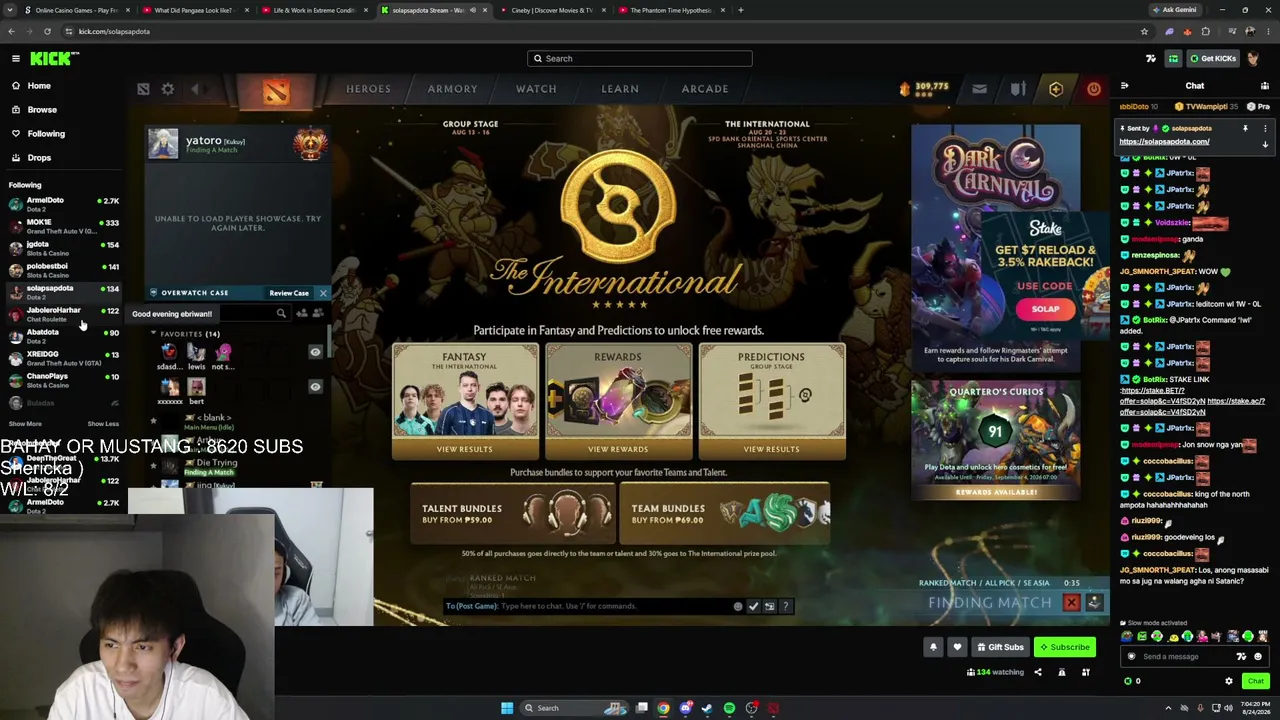Switch to the Watch tab in Dota

[536, 89]
